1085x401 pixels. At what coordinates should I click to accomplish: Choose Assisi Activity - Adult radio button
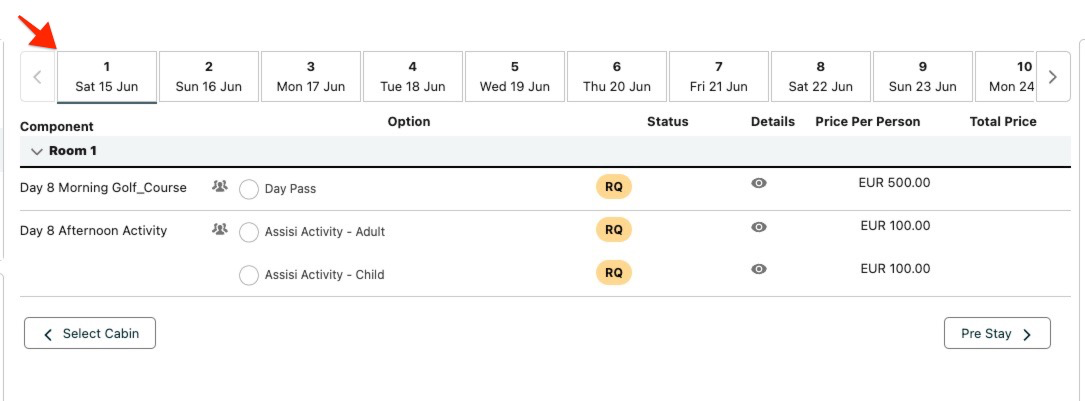249,232
